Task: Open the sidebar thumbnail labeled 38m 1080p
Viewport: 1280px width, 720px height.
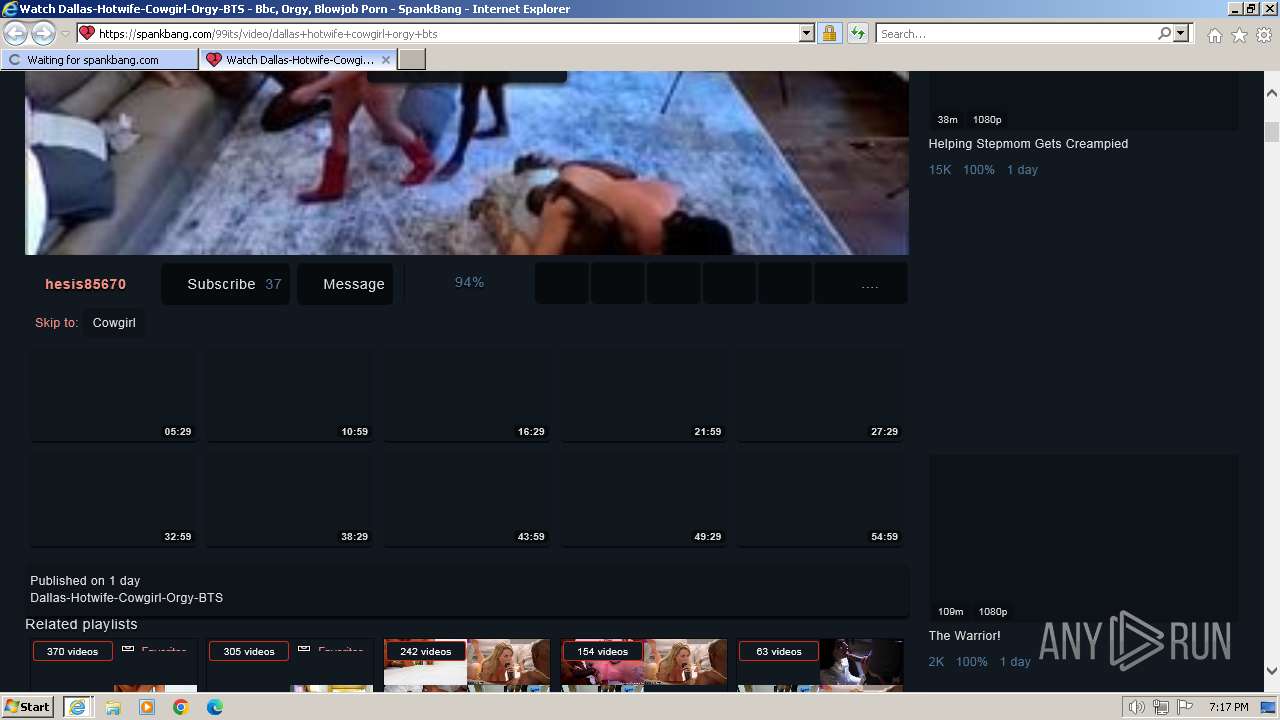Action: coord(1083,101)
